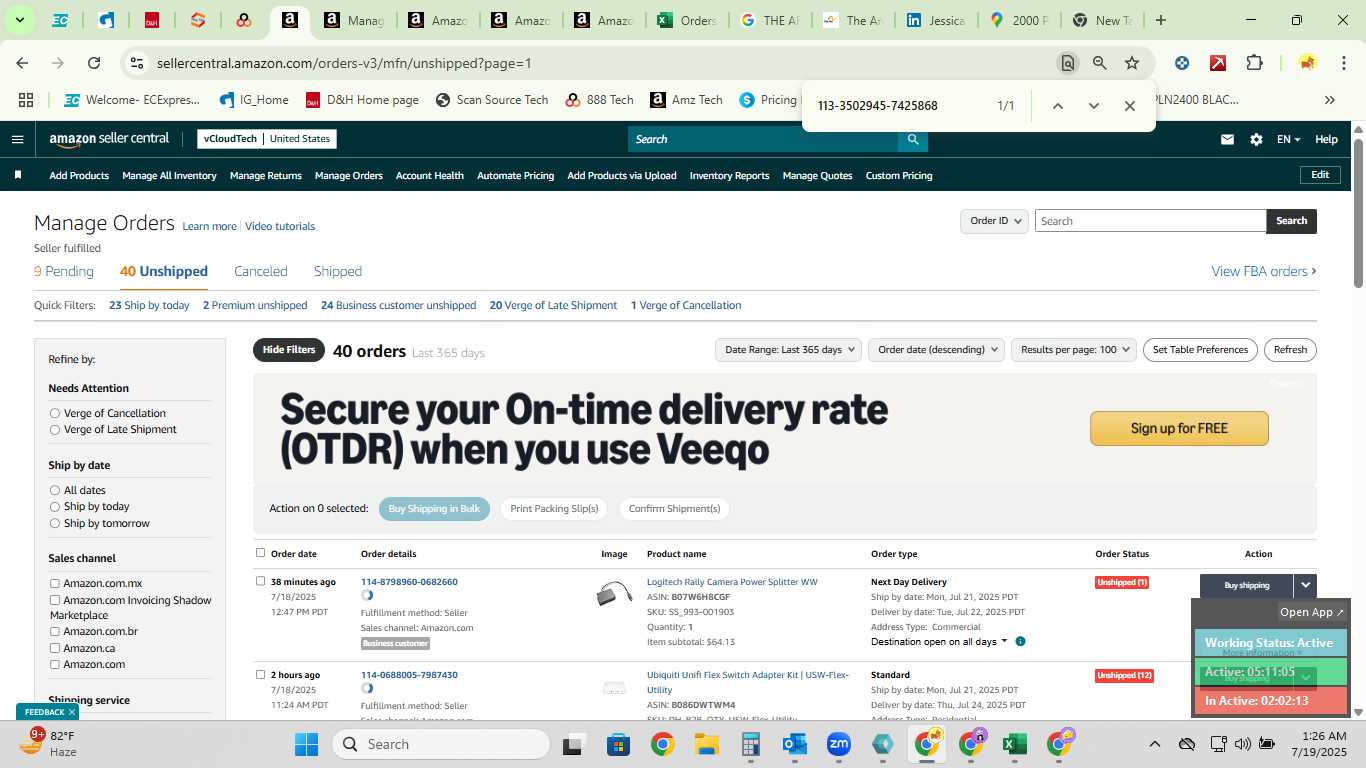Reload the page with browser refresh
This screenshot has width=1366, height=768.
tap(94, 63)
